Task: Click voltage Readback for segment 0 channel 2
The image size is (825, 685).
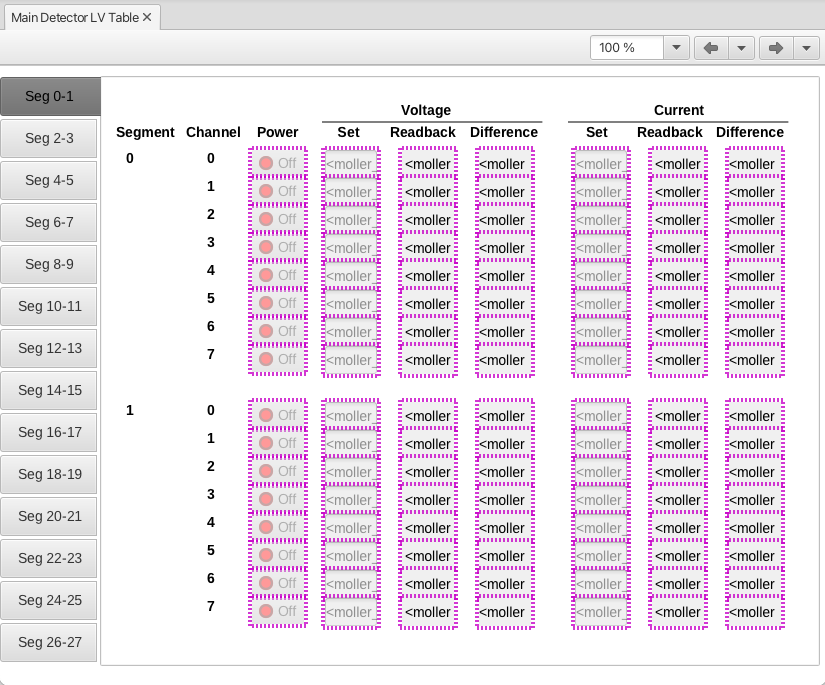Action: 428,220
